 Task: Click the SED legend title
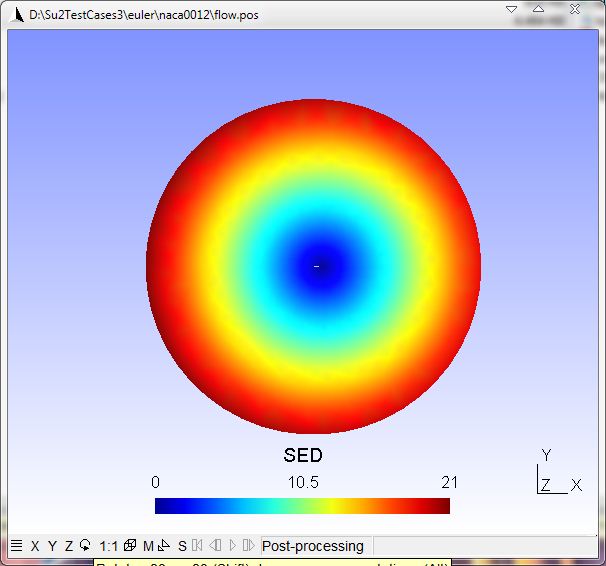point(303,456)
